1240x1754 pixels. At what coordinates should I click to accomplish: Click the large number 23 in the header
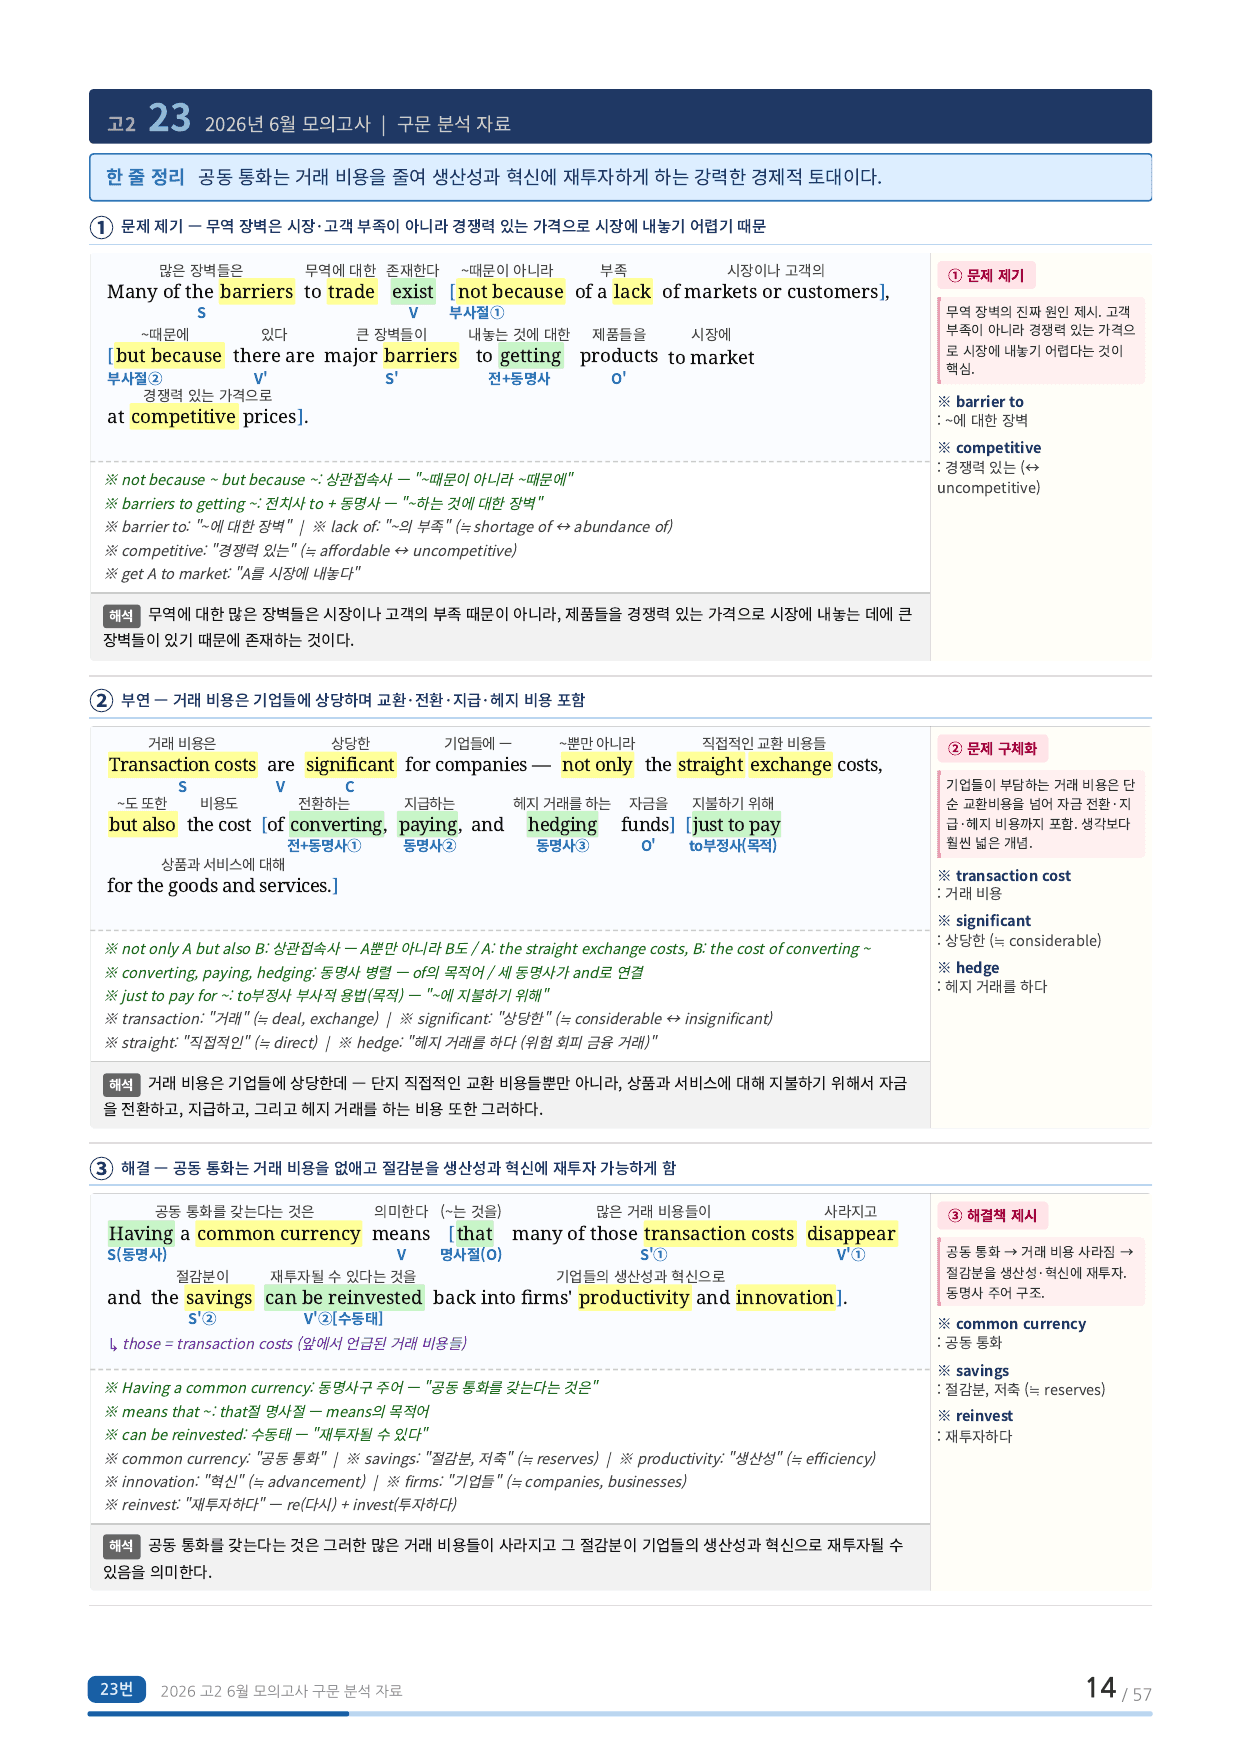pos(169,118)
